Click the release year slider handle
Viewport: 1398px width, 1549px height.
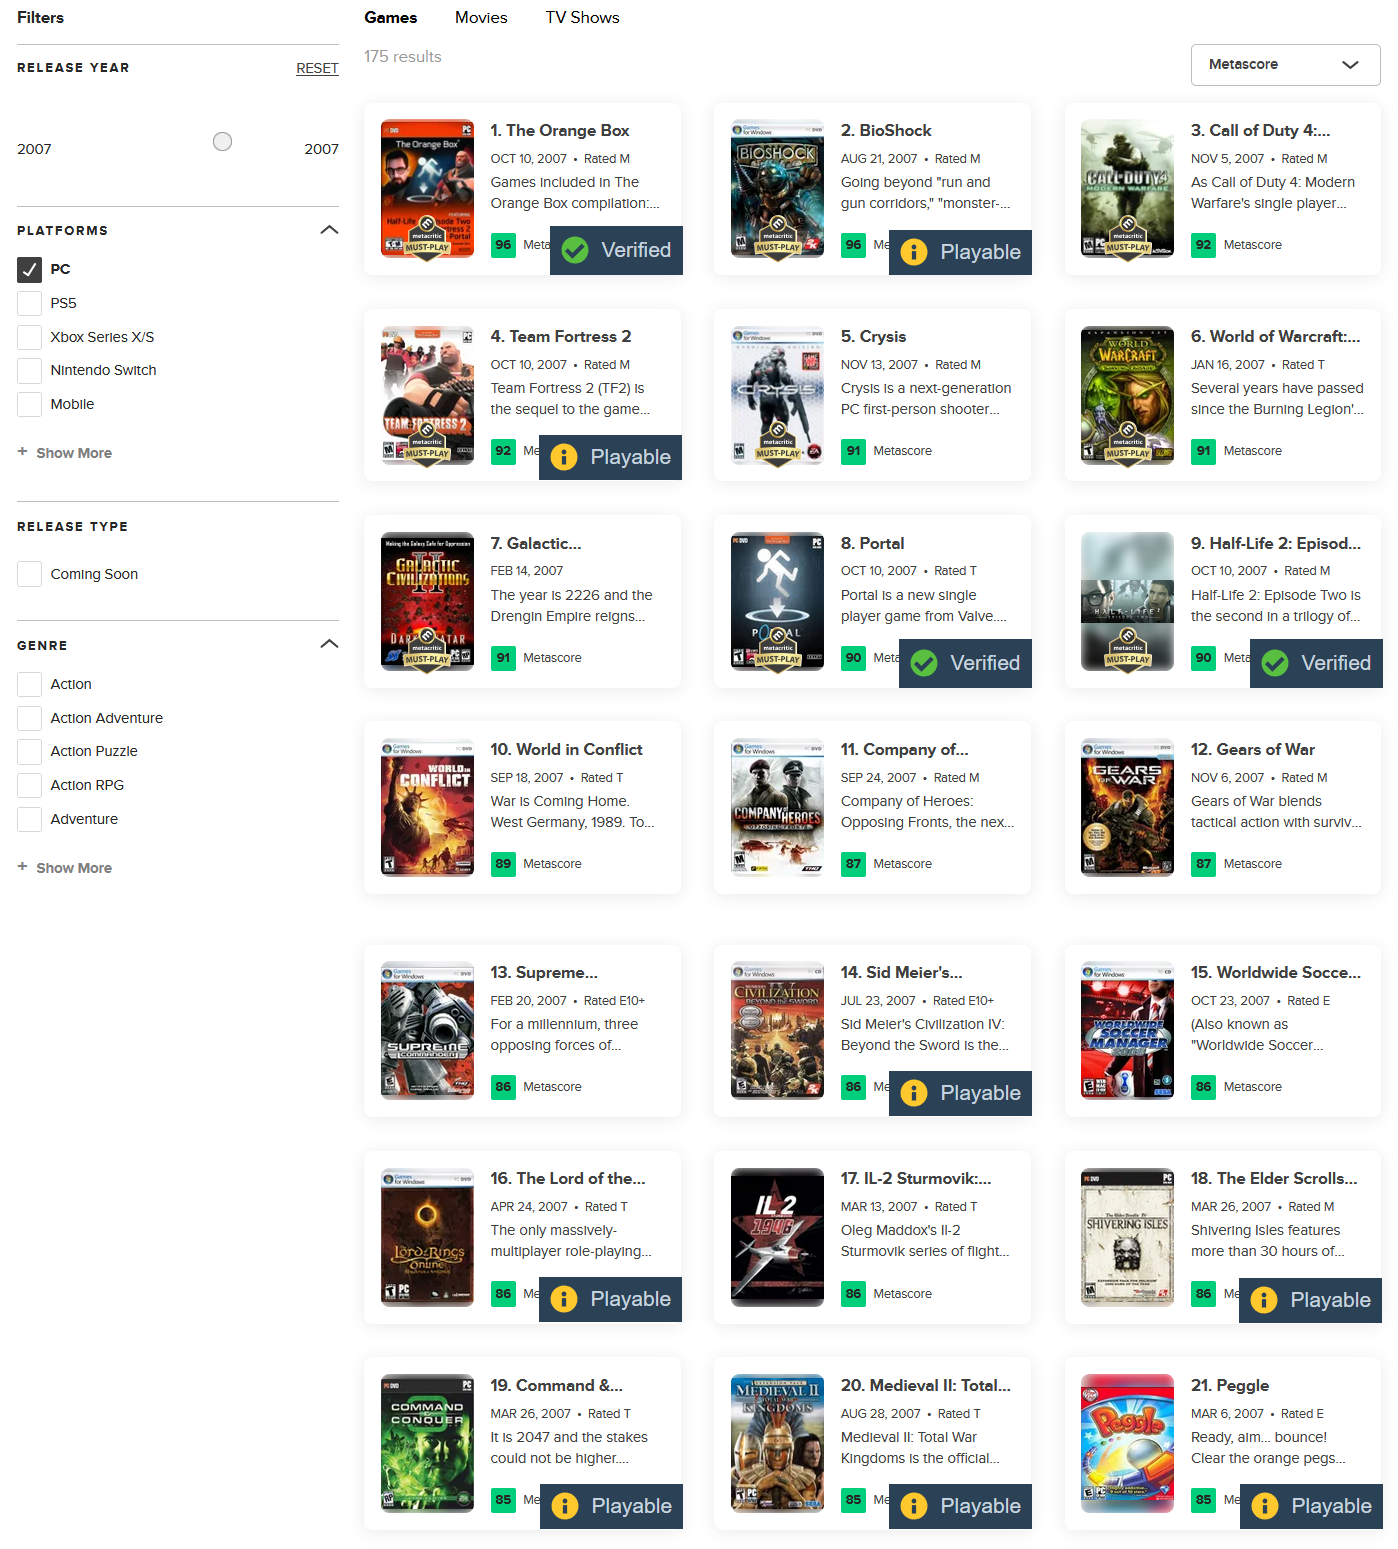[x=223, y=142]
